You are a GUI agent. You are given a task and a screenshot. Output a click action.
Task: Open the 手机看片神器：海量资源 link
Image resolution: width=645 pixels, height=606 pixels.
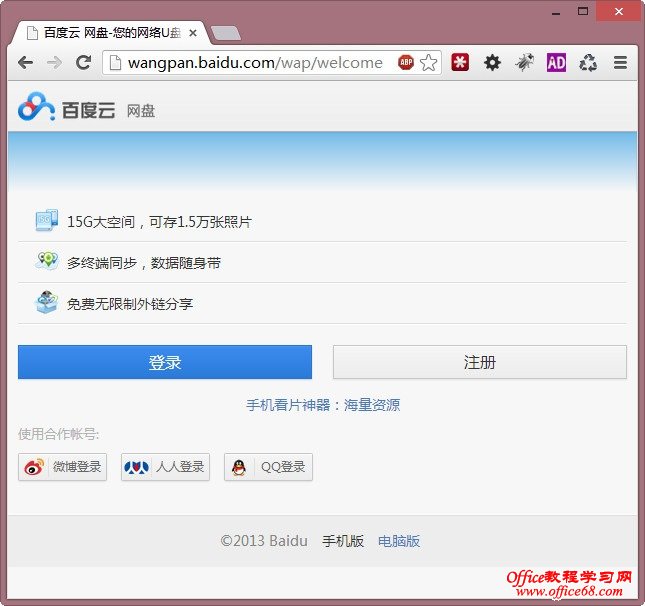323,405
